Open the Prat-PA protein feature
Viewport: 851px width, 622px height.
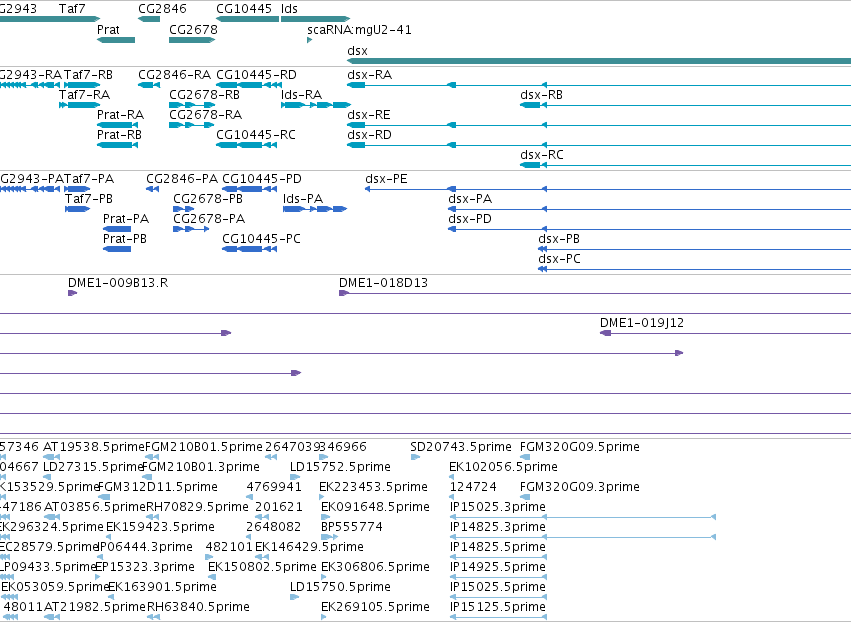[126, 219]
